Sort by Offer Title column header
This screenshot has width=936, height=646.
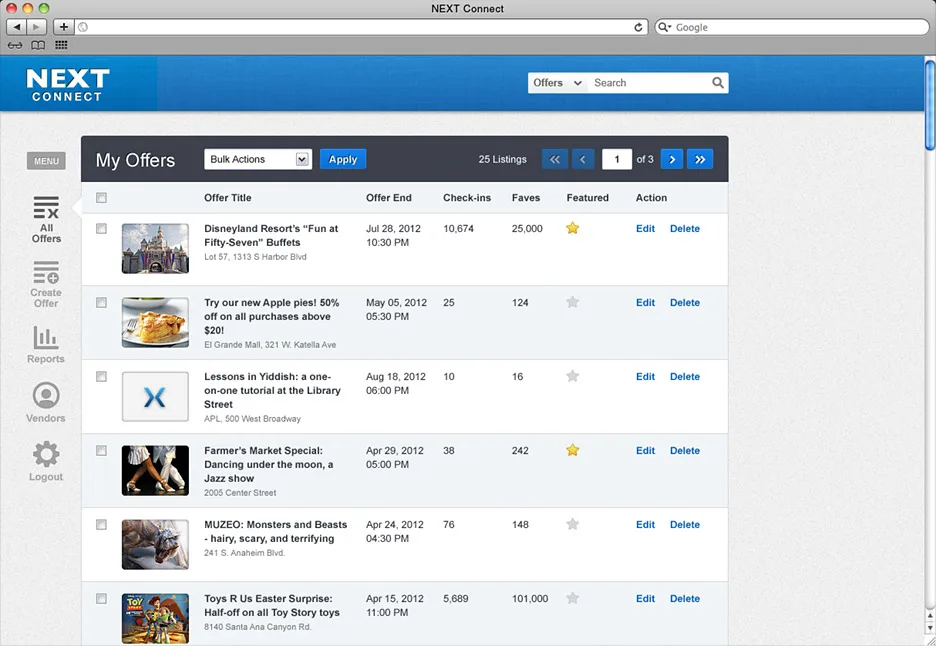click(x=227, y=198)
